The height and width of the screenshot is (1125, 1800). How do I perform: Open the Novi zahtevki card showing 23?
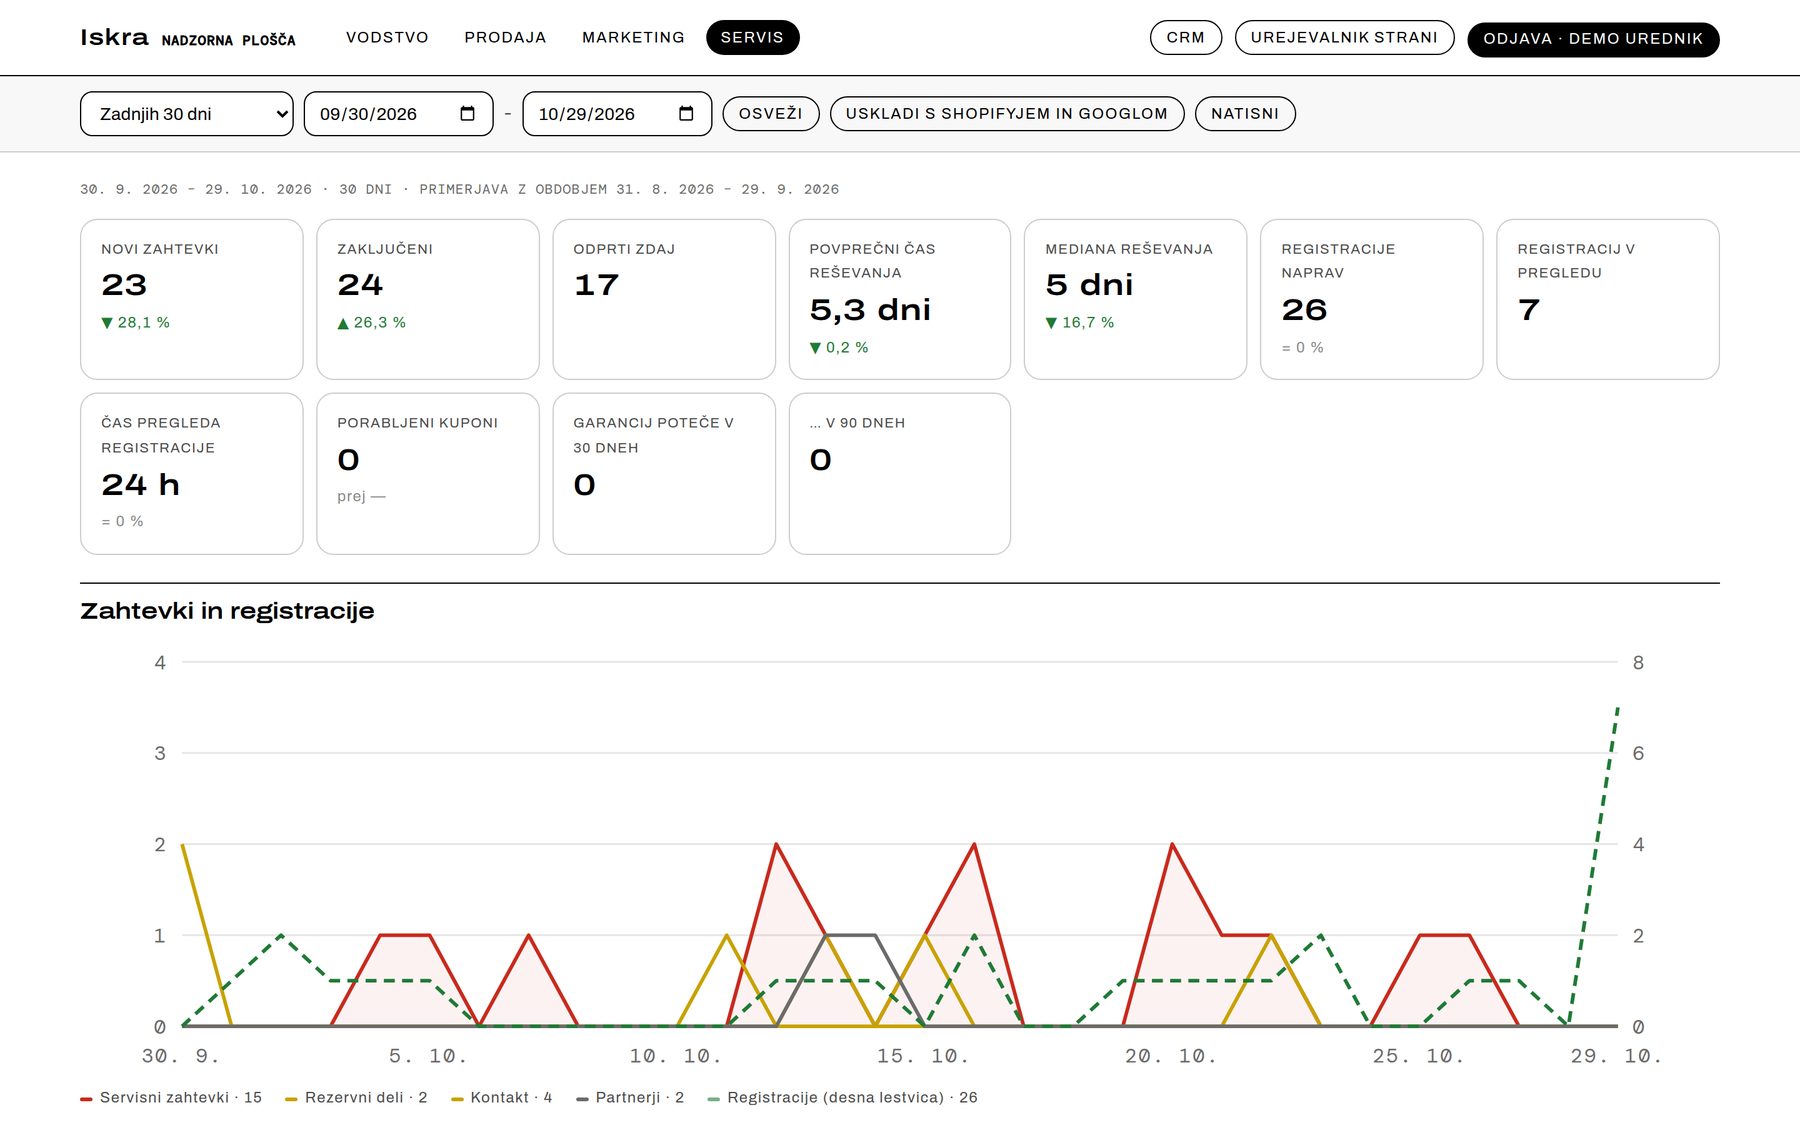(x=192, y=299)
